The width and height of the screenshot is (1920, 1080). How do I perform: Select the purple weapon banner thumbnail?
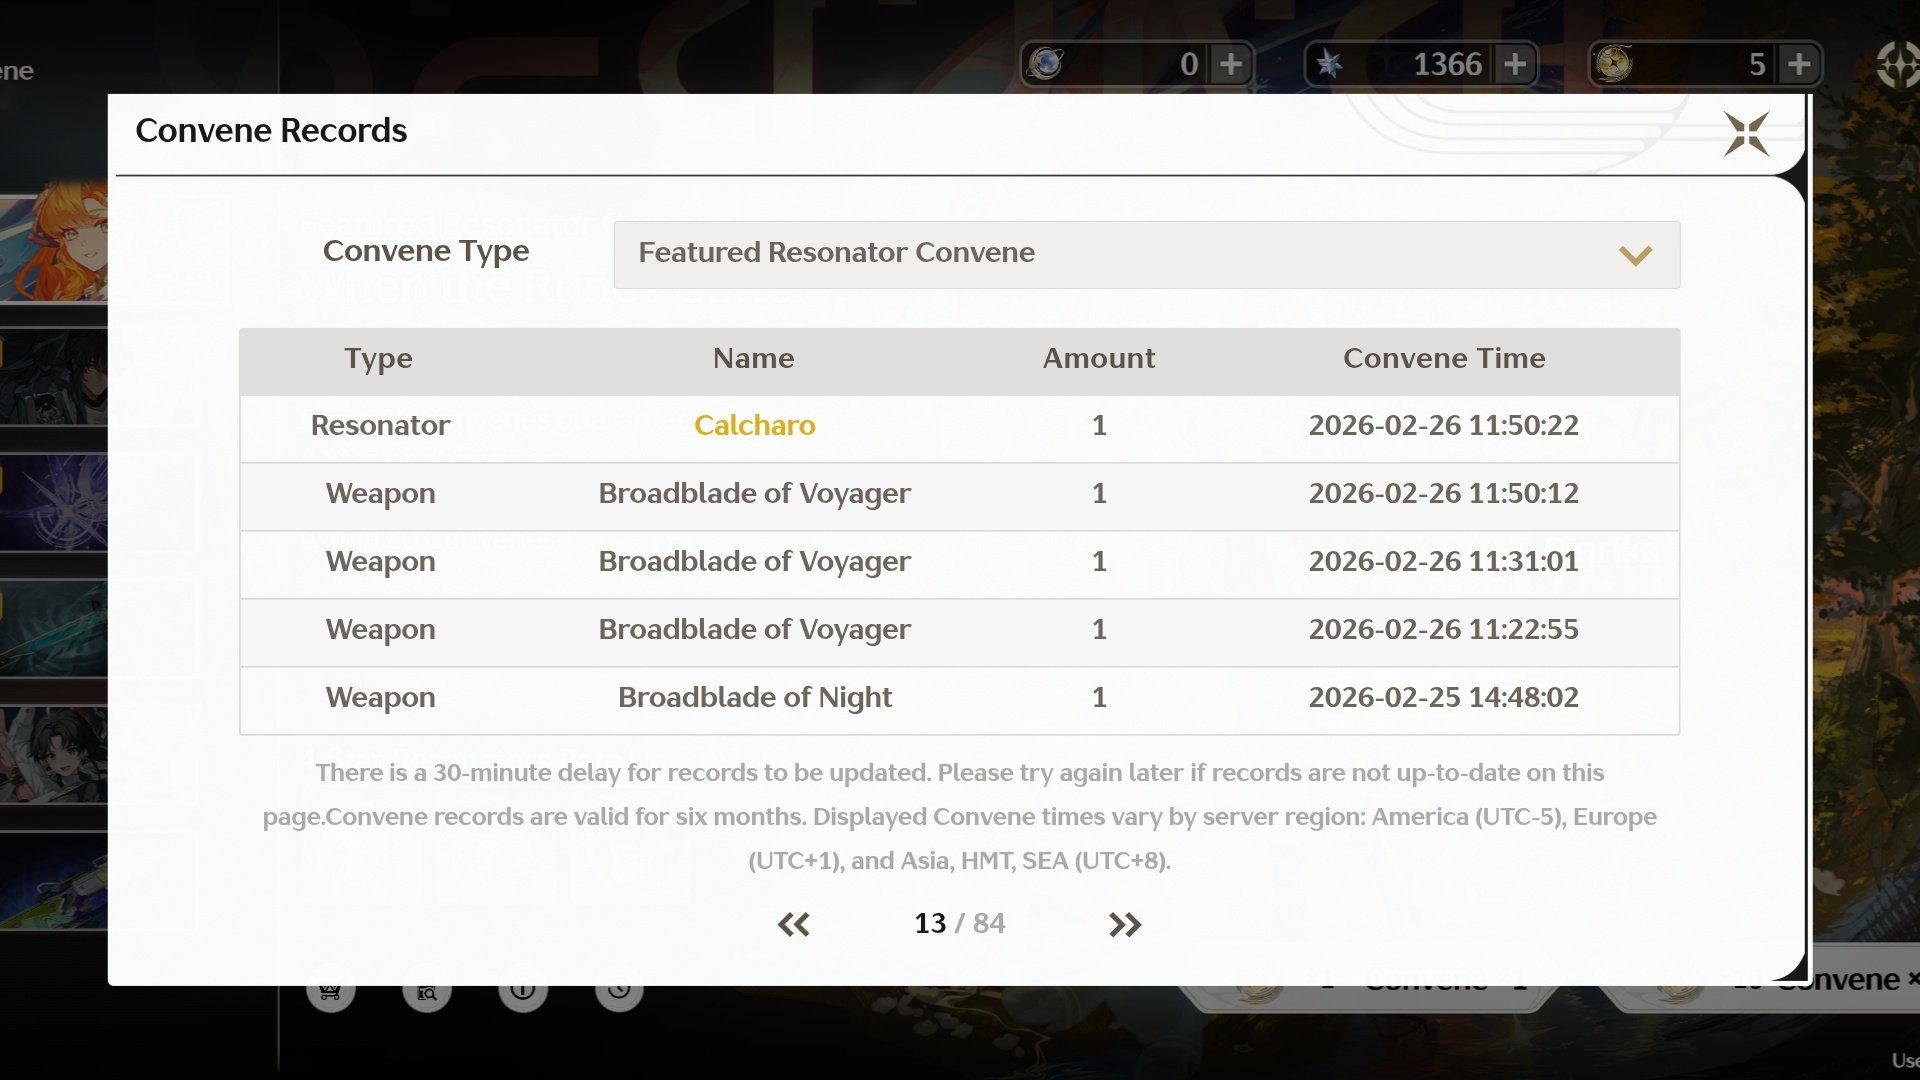[55, 503]
